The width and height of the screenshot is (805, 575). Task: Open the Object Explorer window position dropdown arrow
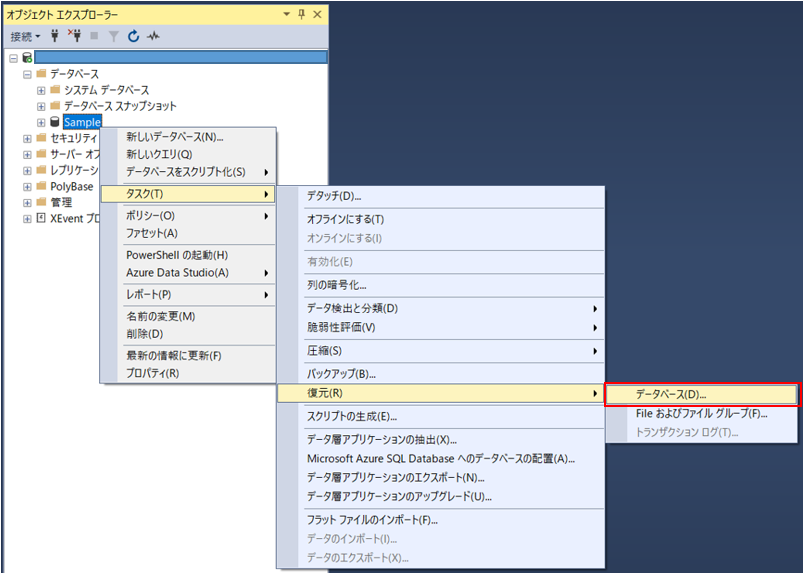[286, 14]
